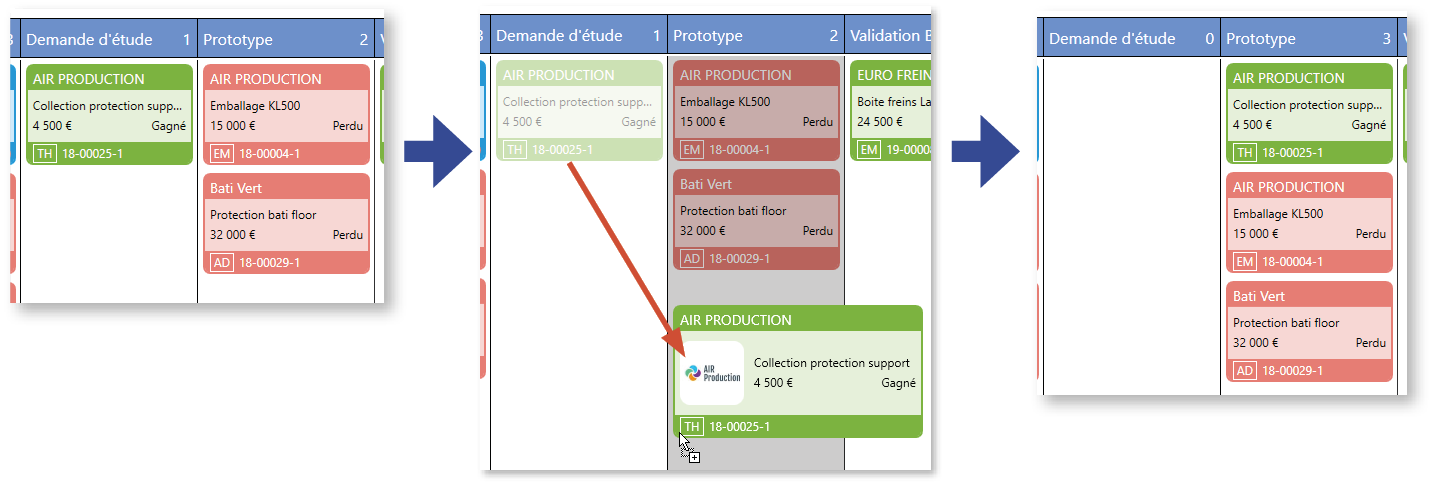Open green AIR PRODUCTION card title, third panel
This screenshot has width=1441, height=491.
[1289, 78]
